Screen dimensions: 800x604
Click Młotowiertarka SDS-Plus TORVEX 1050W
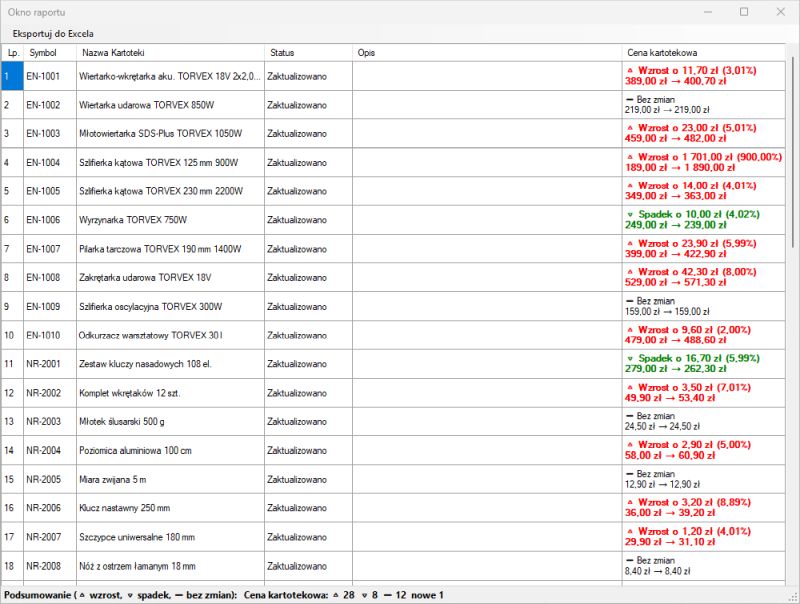[x=170, y=134]
